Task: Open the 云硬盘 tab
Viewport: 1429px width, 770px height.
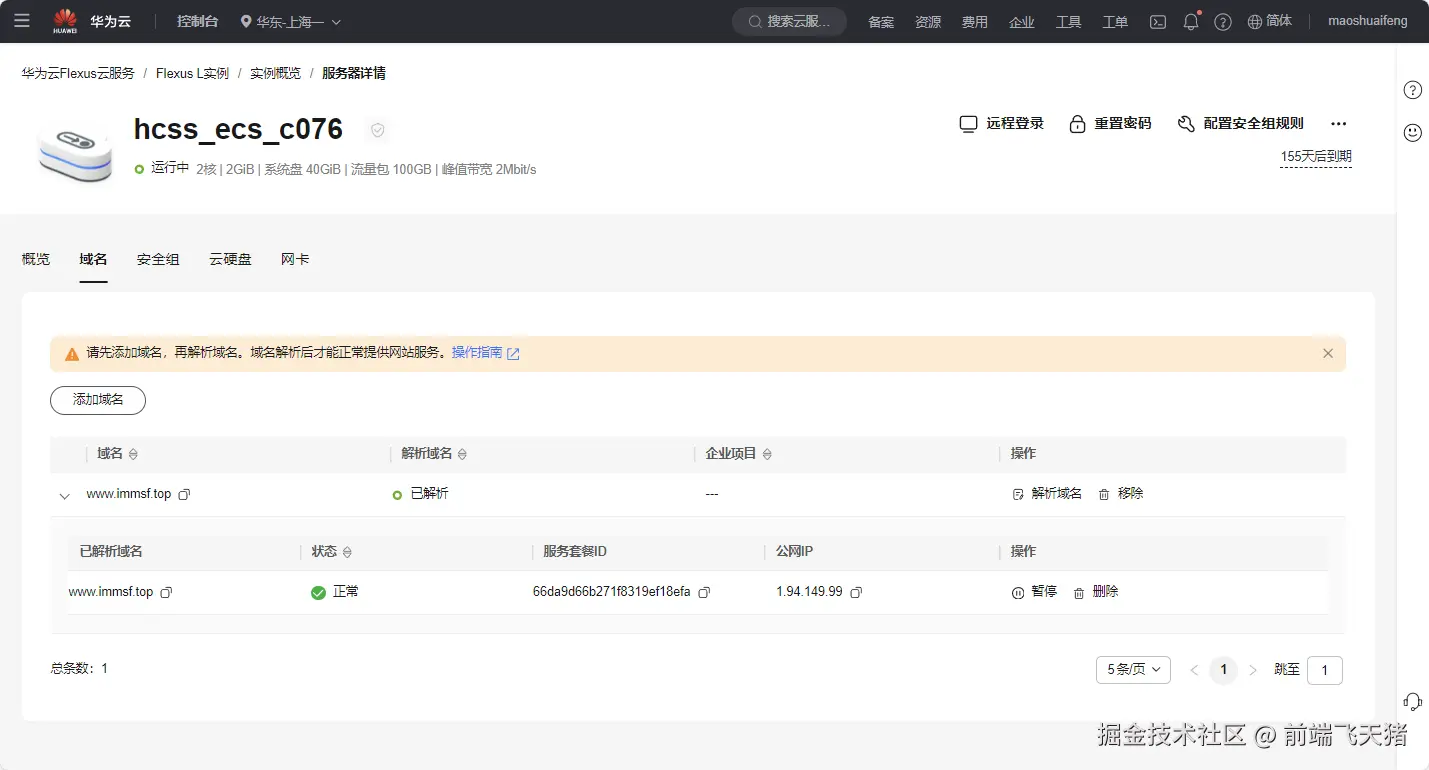Action: 230,259
